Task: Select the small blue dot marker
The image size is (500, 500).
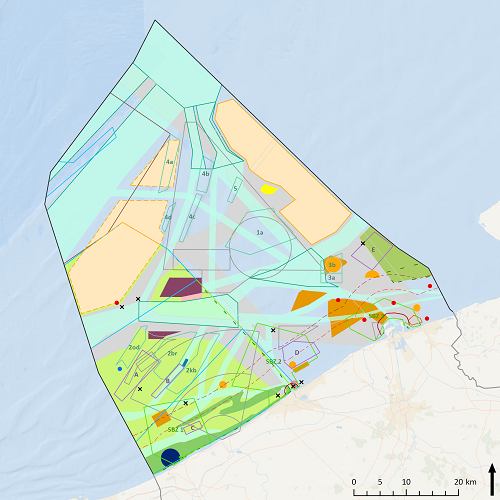Action: tap(120, 369)
